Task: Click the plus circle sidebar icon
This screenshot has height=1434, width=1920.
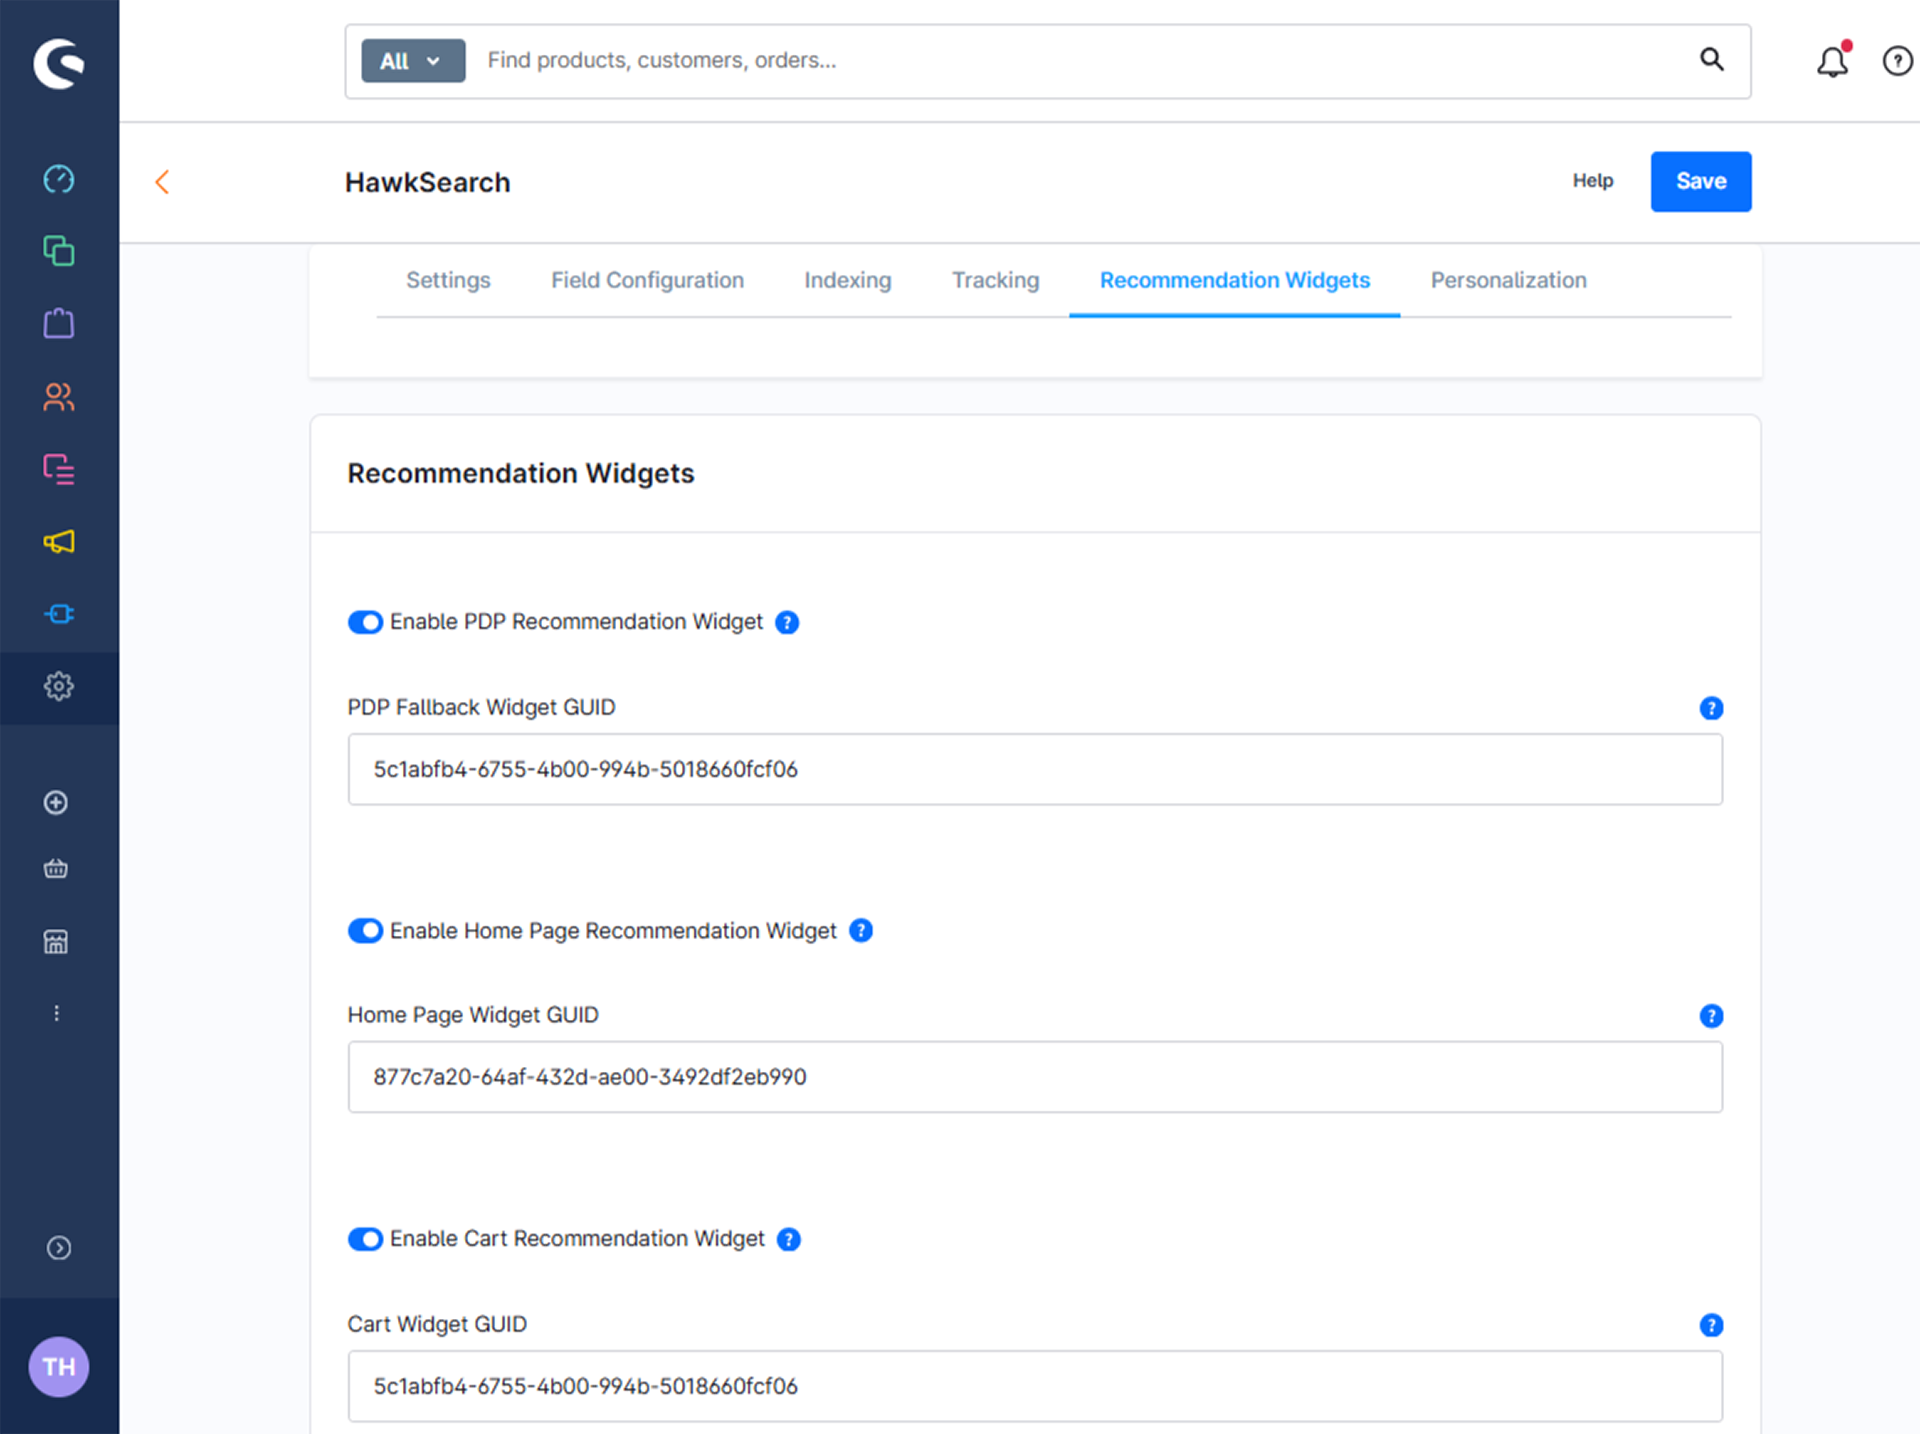Action: pyautogui.click(x=56, y=803)
